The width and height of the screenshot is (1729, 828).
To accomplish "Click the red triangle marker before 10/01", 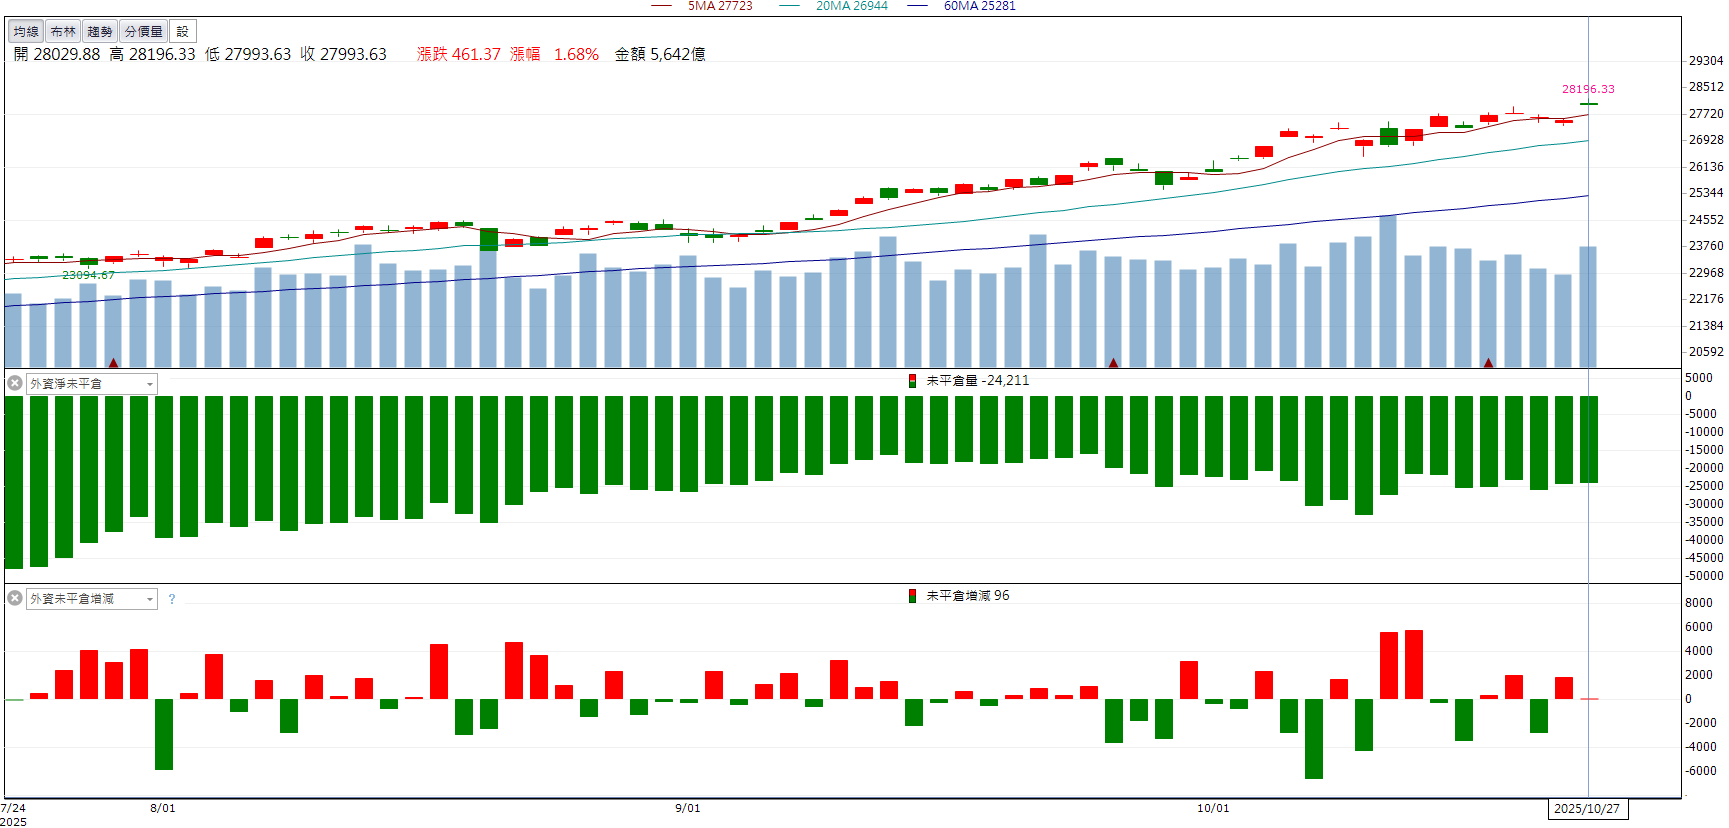I will (x=1113, y=362).
